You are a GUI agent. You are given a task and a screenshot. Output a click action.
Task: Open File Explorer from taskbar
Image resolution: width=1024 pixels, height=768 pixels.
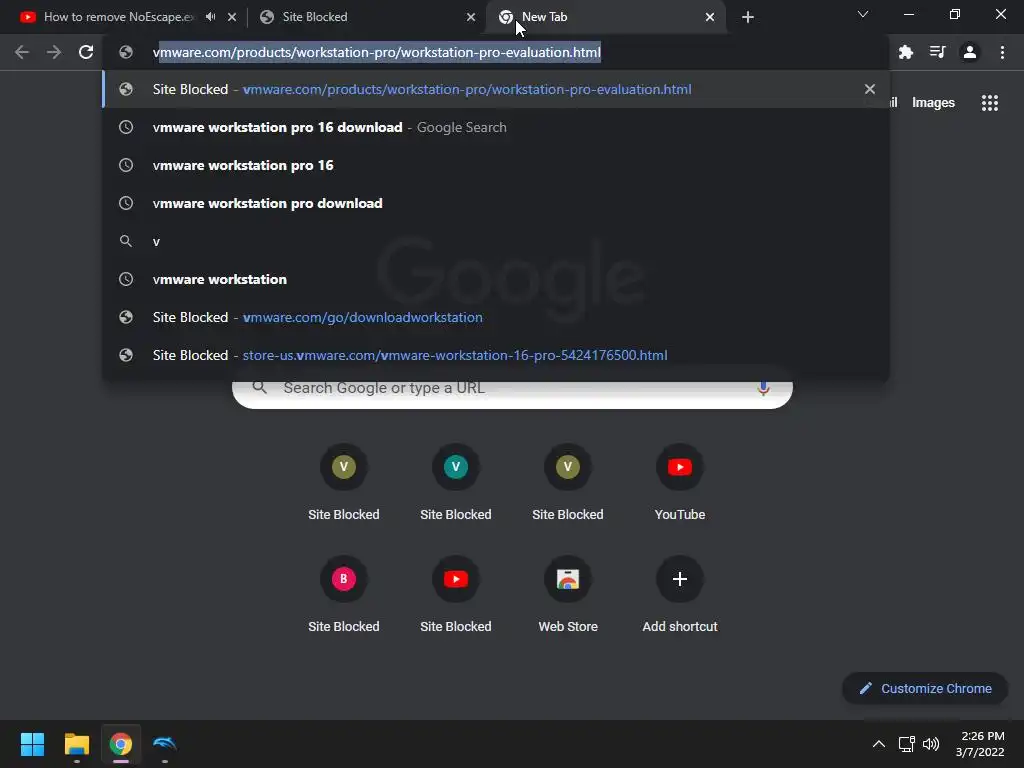[76, 744]
